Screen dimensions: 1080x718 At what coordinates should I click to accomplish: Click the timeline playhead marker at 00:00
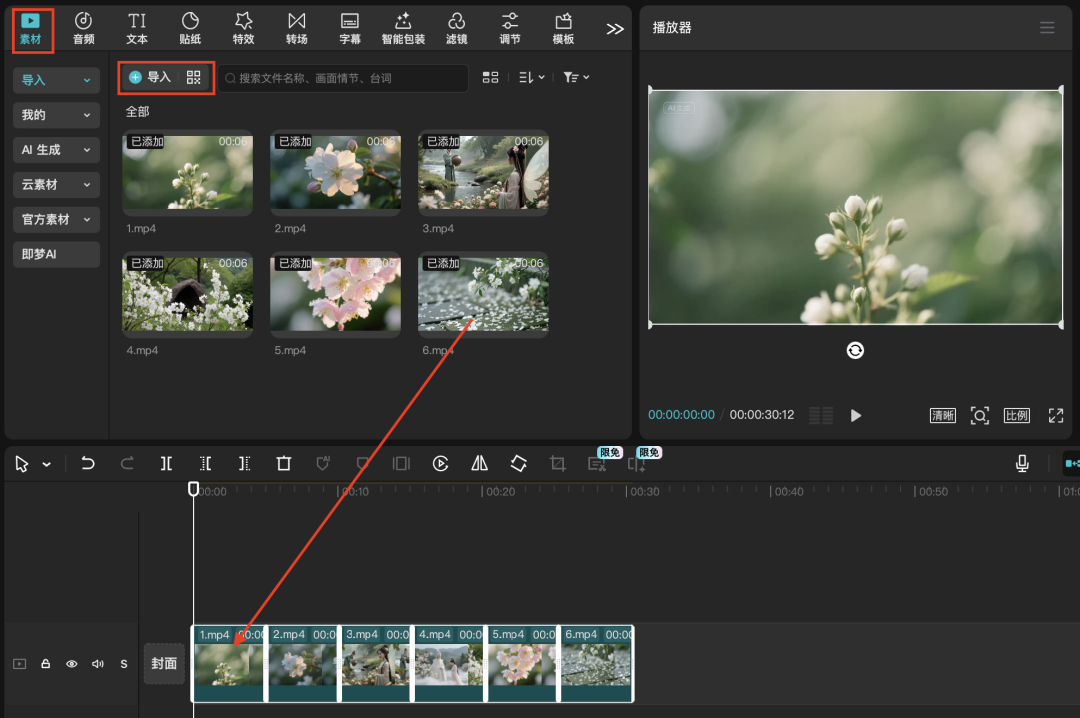pyautogui.click(x=194, y=489)
